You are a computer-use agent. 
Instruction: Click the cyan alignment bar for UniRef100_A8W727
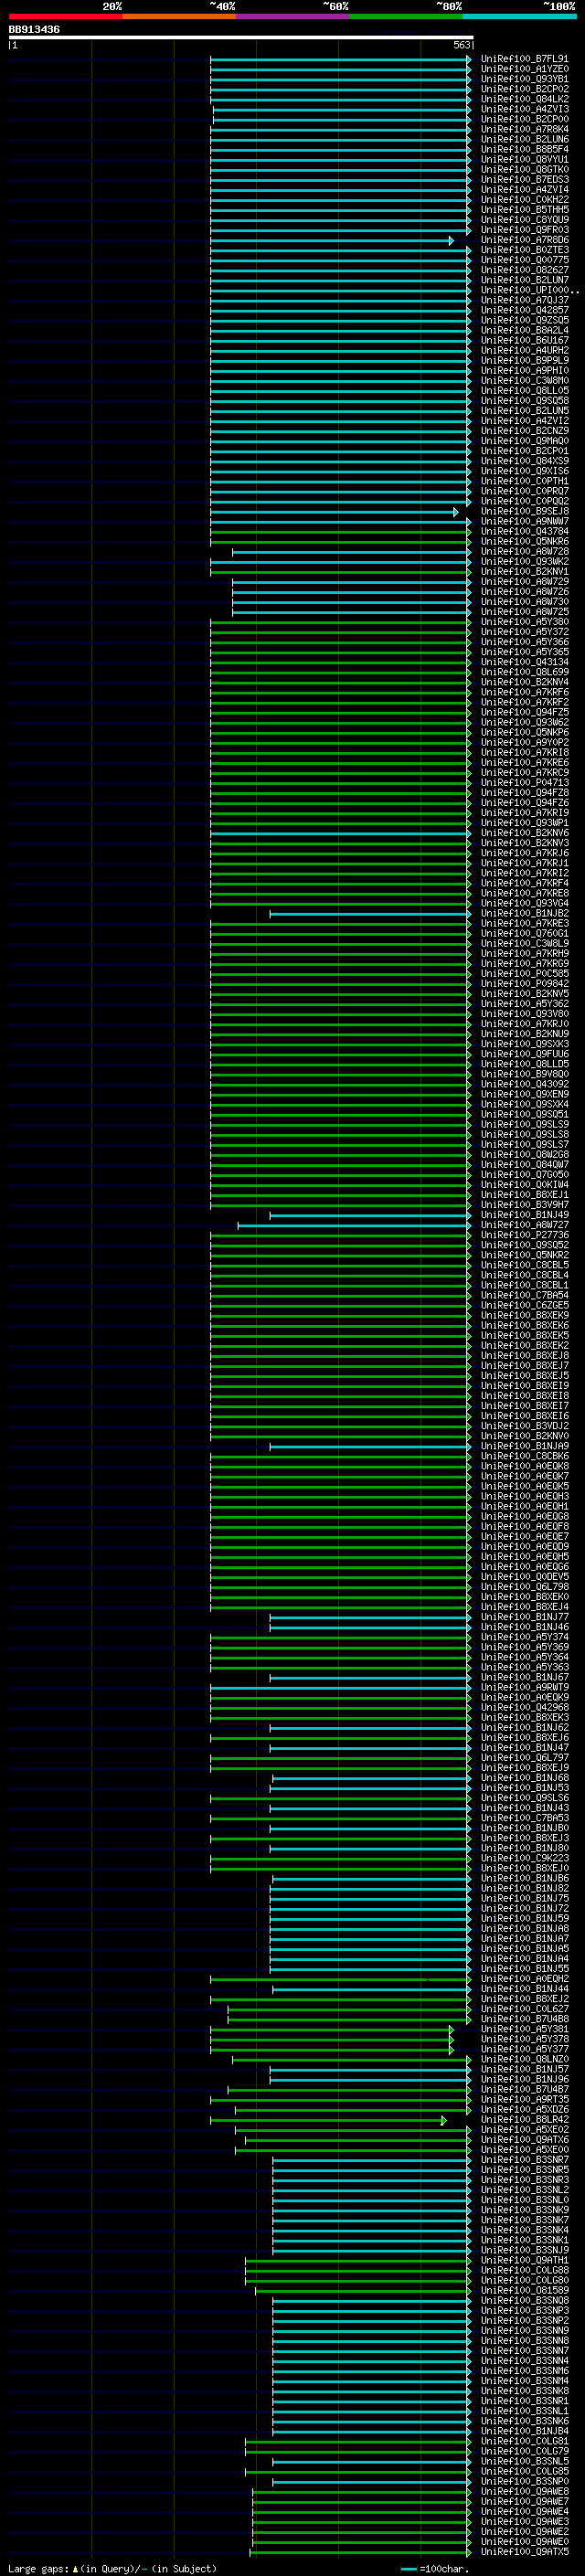click(x=354, y=1225)
